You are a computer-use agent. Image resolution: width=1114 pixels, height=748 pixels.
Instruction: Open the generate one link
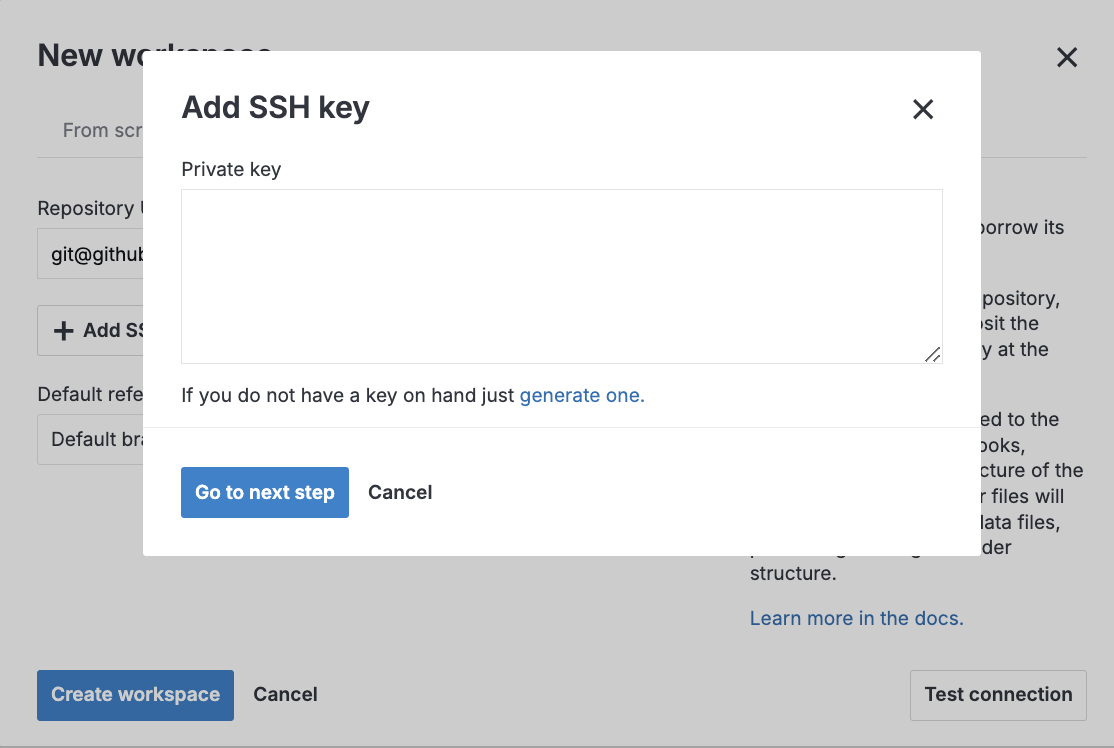(581, 395)
